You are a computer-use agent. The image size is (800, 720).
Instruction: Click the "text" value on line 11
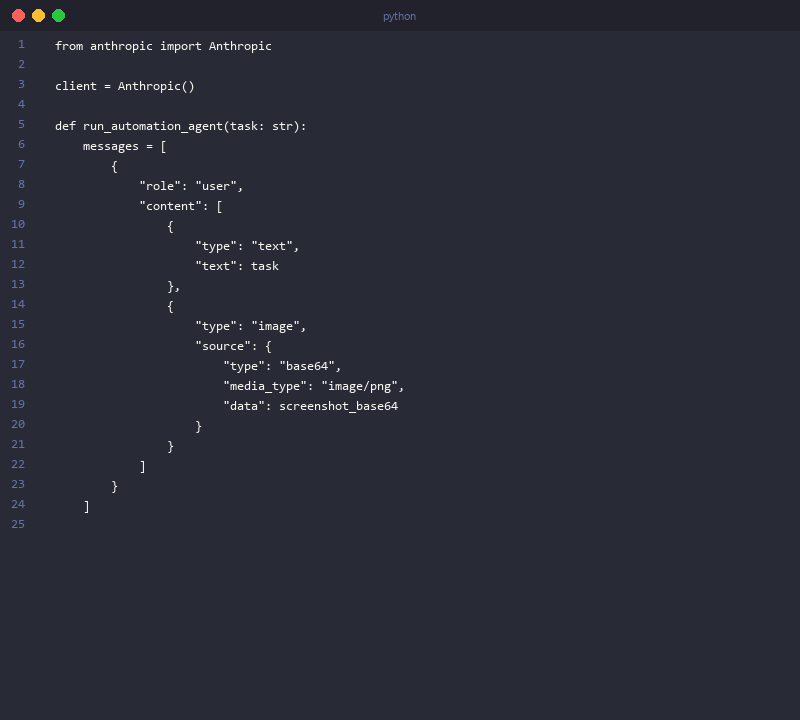click(x=272, y=246)
